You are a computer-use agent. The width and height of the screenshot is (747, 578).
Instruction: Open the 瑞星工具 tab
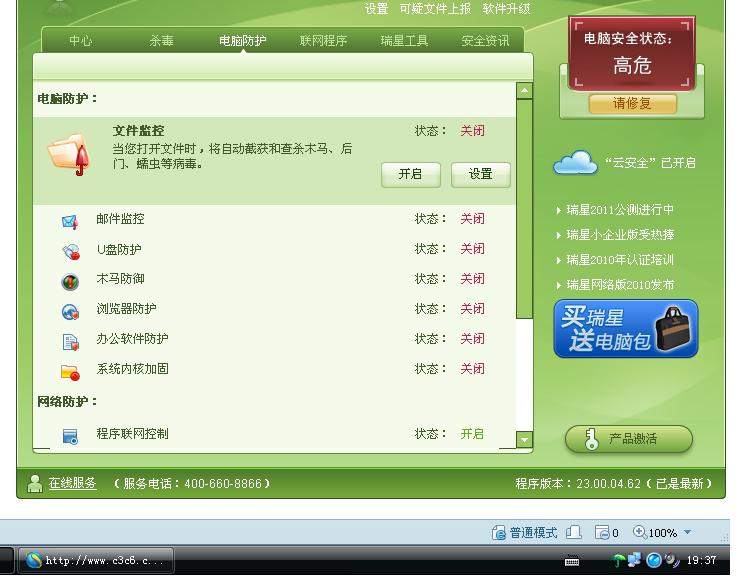(x=404, y=41)
